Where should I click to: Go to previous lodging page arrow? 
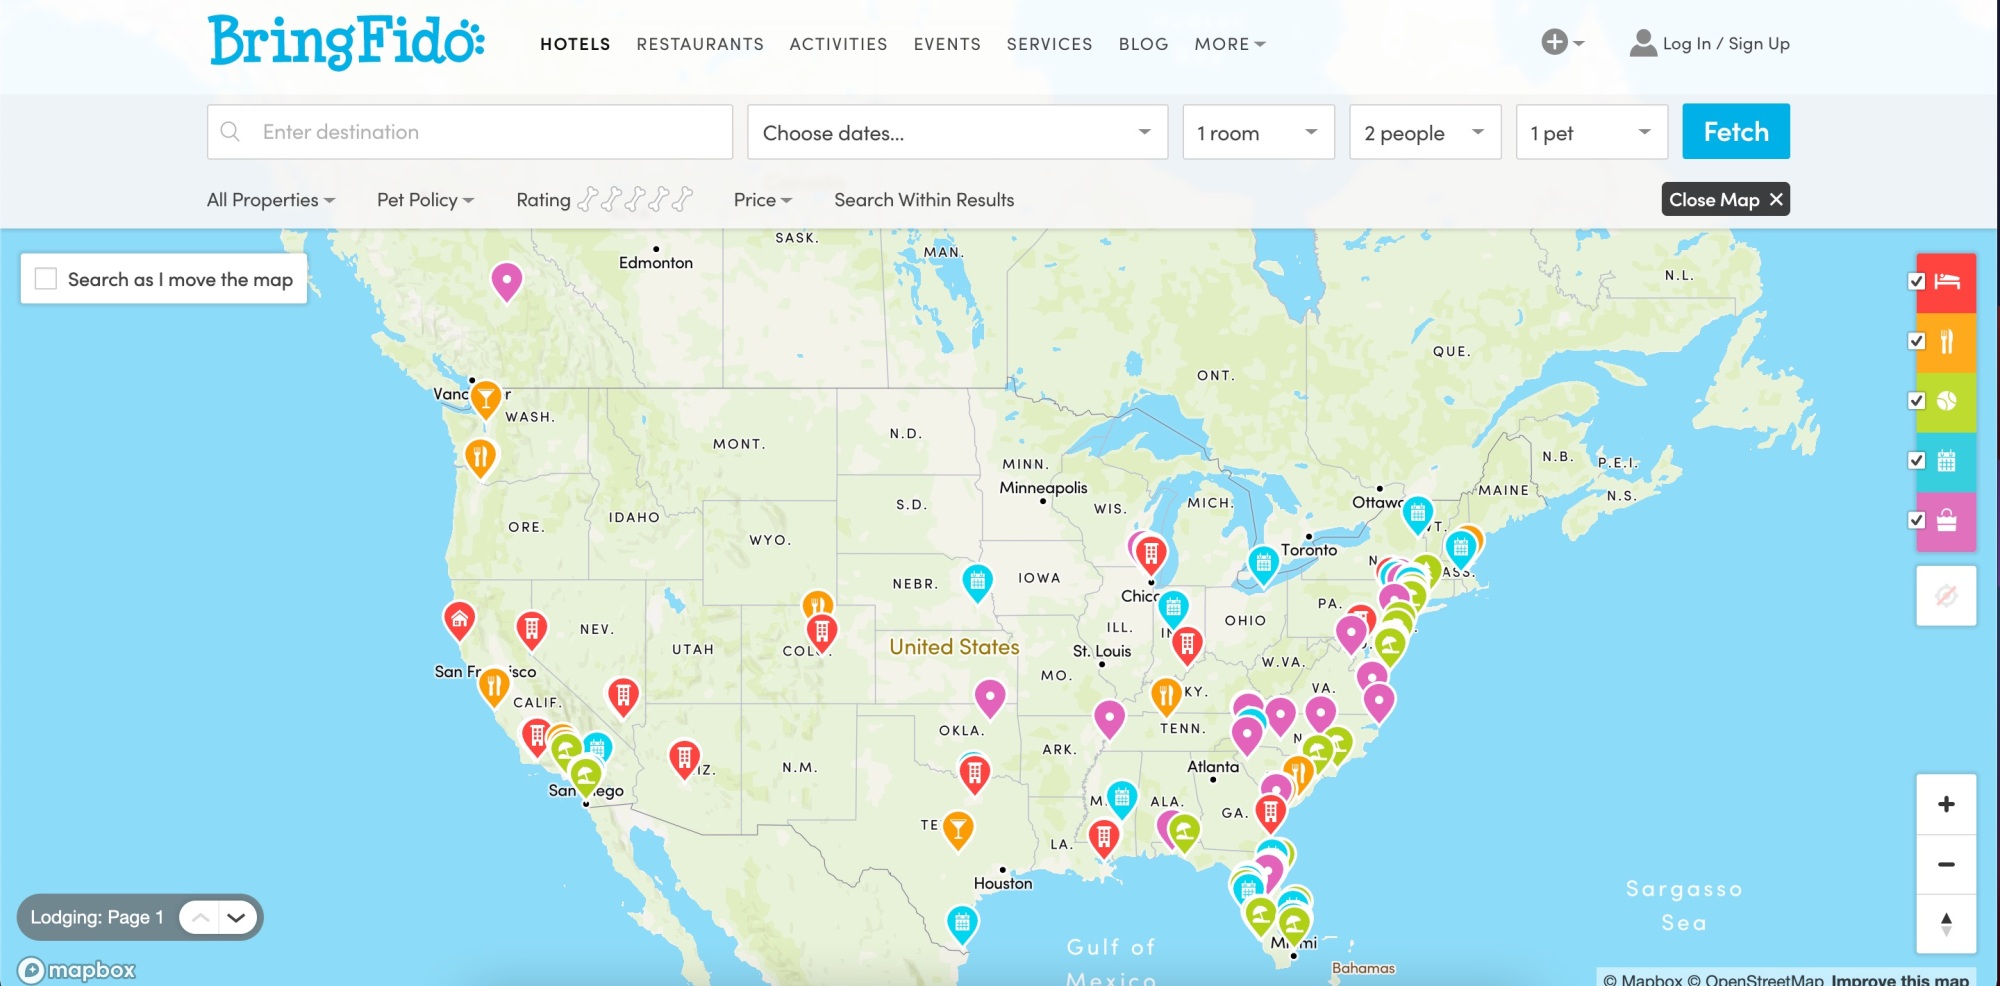point(201,917)
